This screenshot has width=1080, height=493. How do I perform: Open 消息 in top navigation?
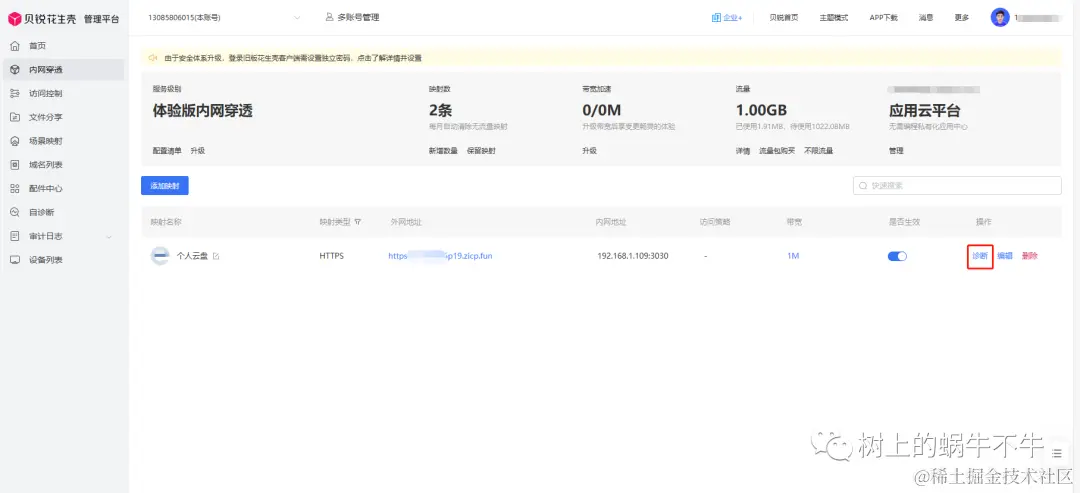926,18
